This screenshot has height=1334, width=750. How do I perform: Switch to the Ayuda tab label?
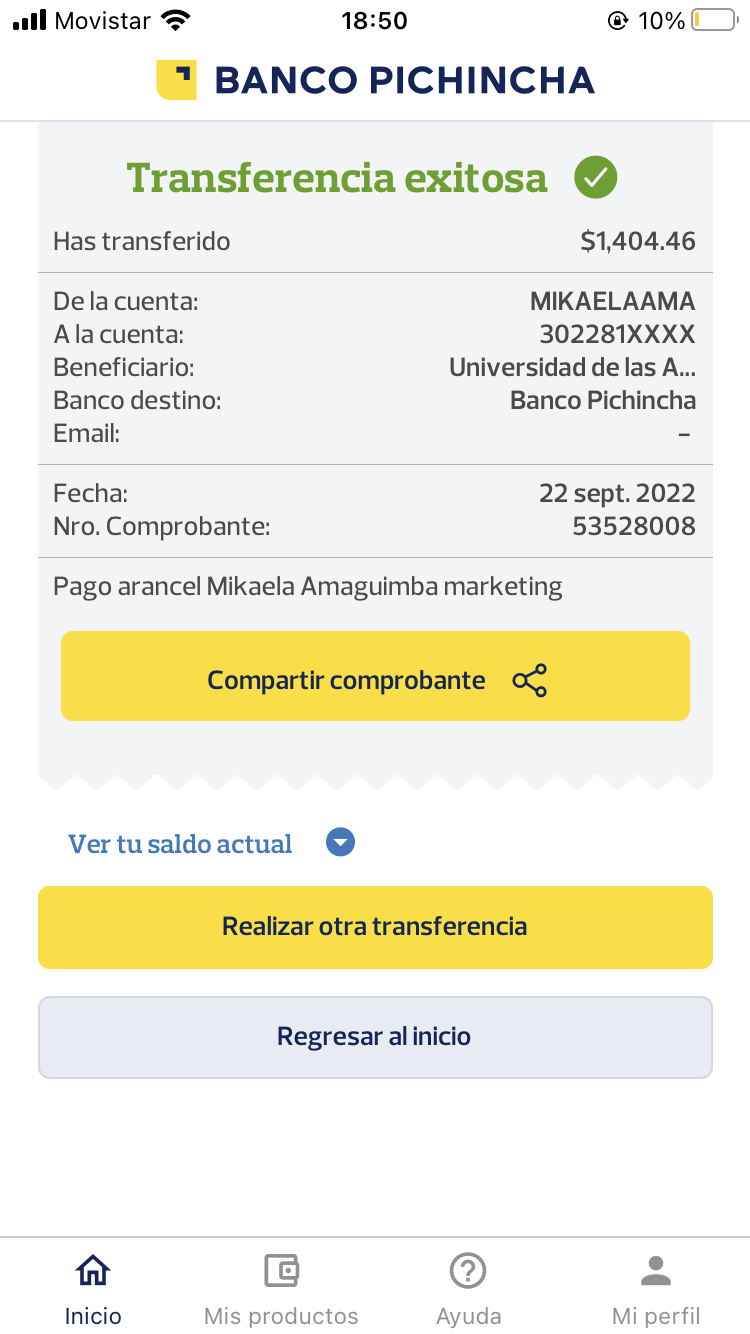[x=468, y=1316]
